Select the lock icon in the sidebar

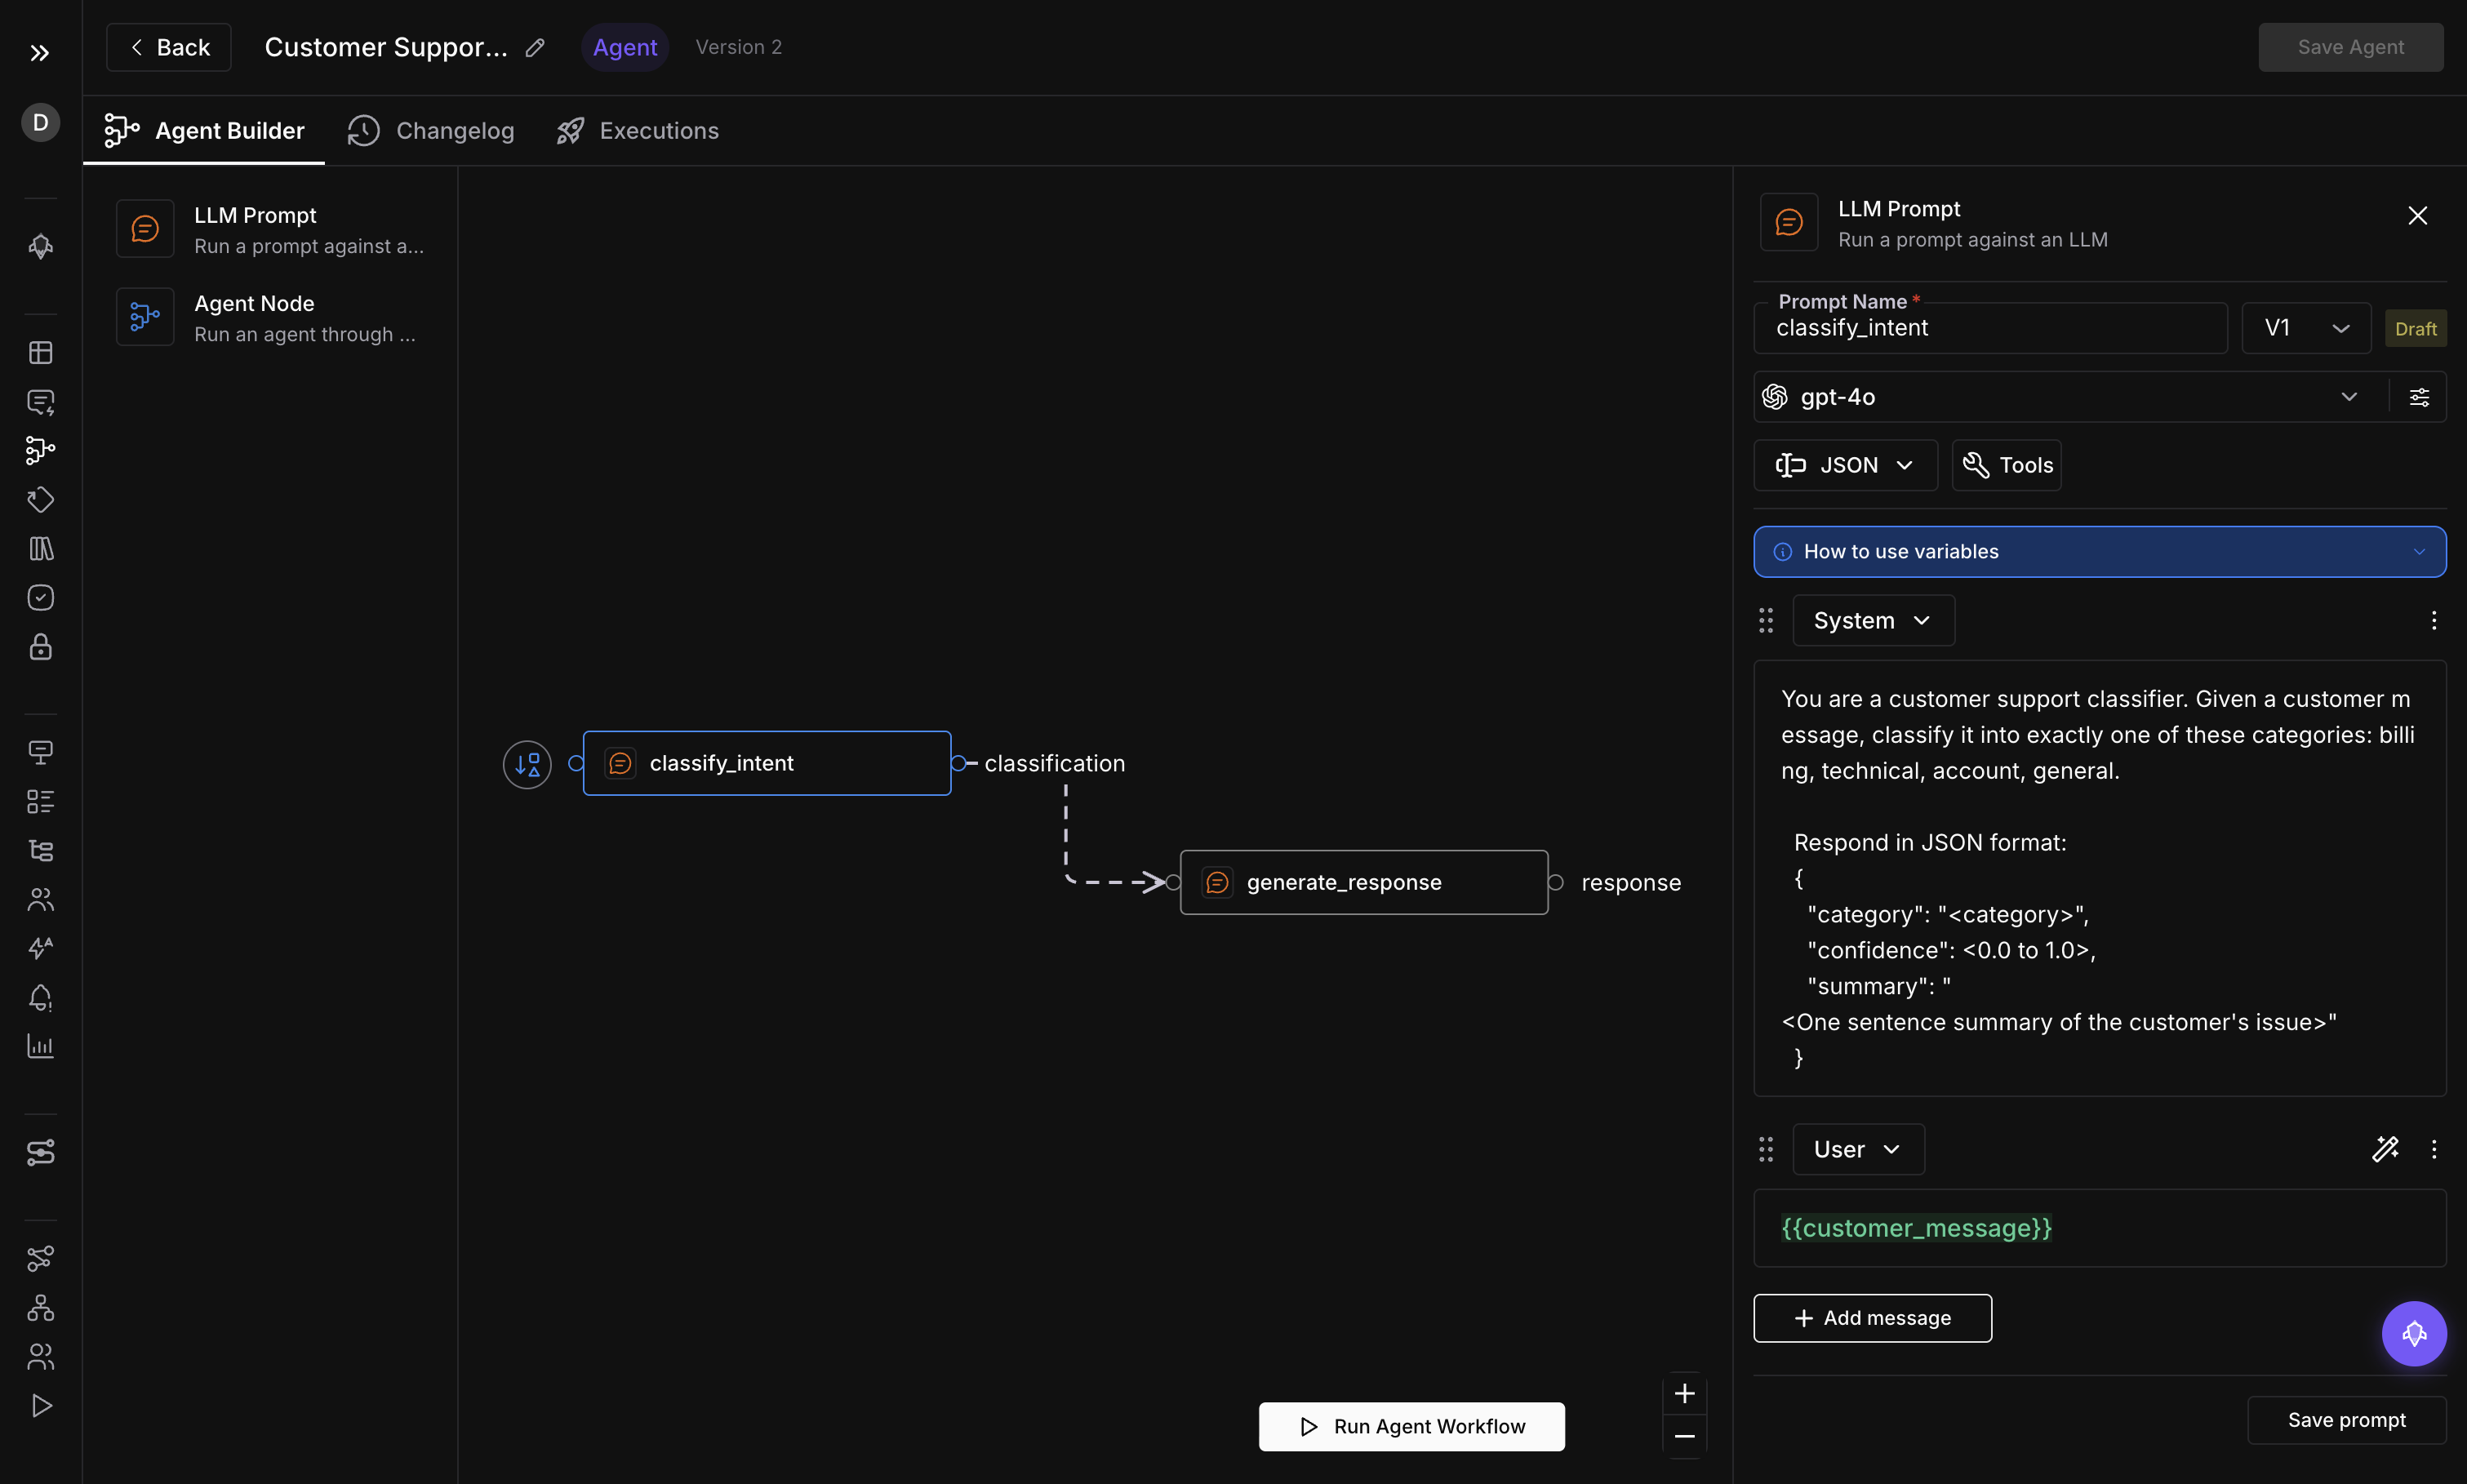[x=40, y=647]
